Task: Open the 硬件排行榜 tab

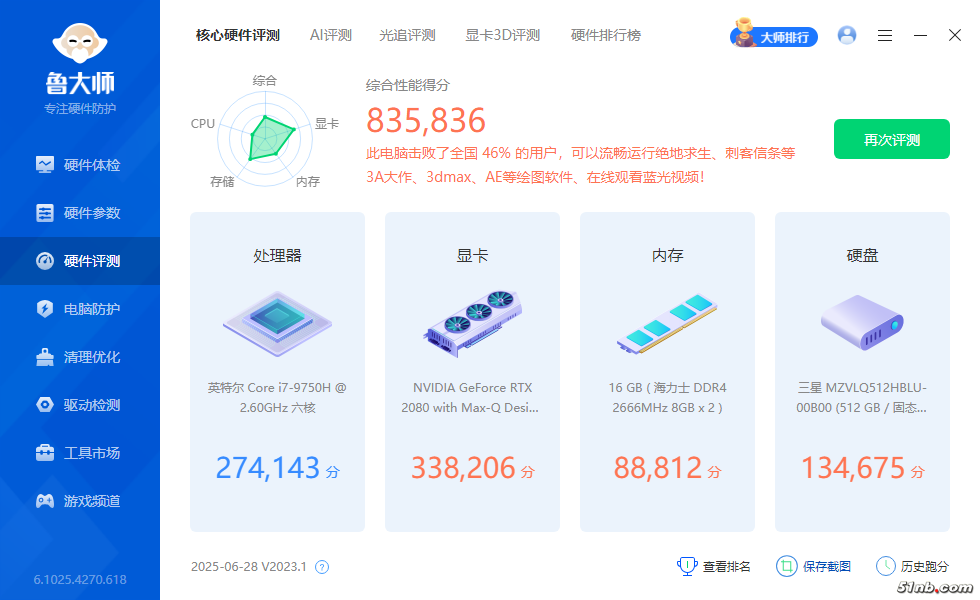Action: pyautogui.click(x=605, y=35)
